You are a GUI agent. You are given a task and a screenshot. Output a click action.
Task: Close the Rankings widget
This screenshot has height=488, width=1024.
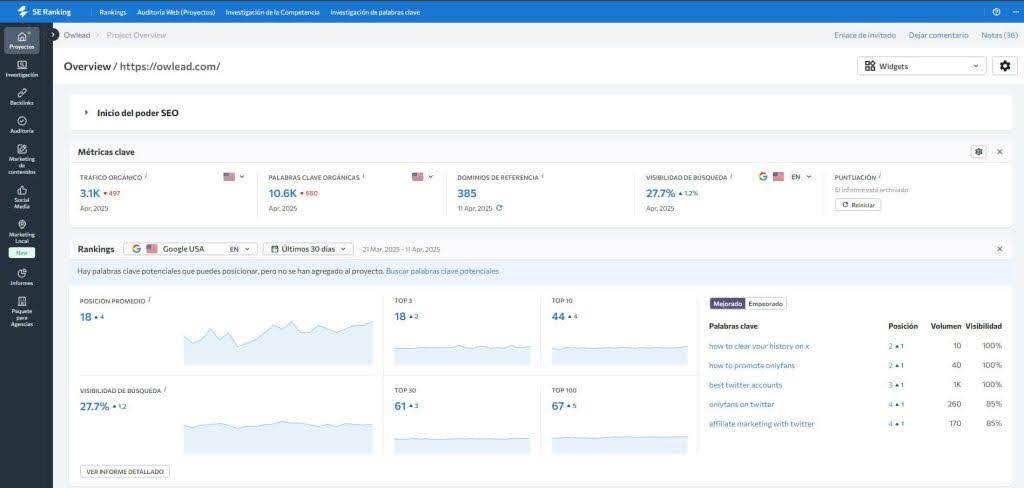tap(1000, 249)
